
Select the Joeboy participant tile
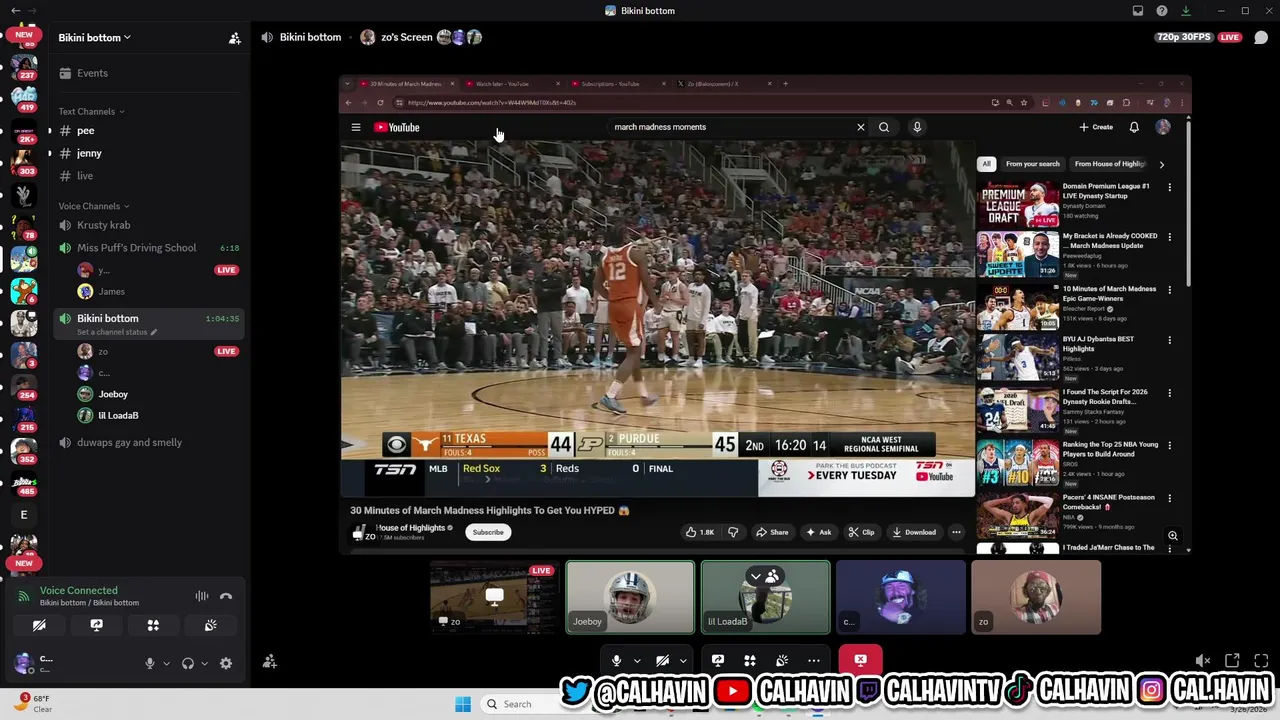pyautogui.click(x=630, y=597)
